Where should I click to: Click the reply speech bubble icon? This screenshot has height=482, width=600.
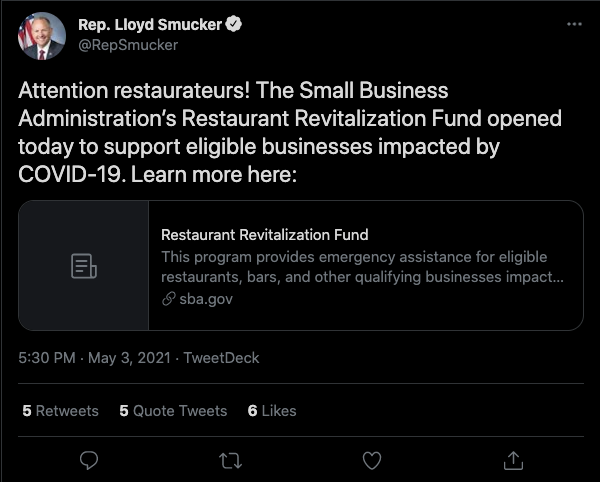[x=89, y=460]
